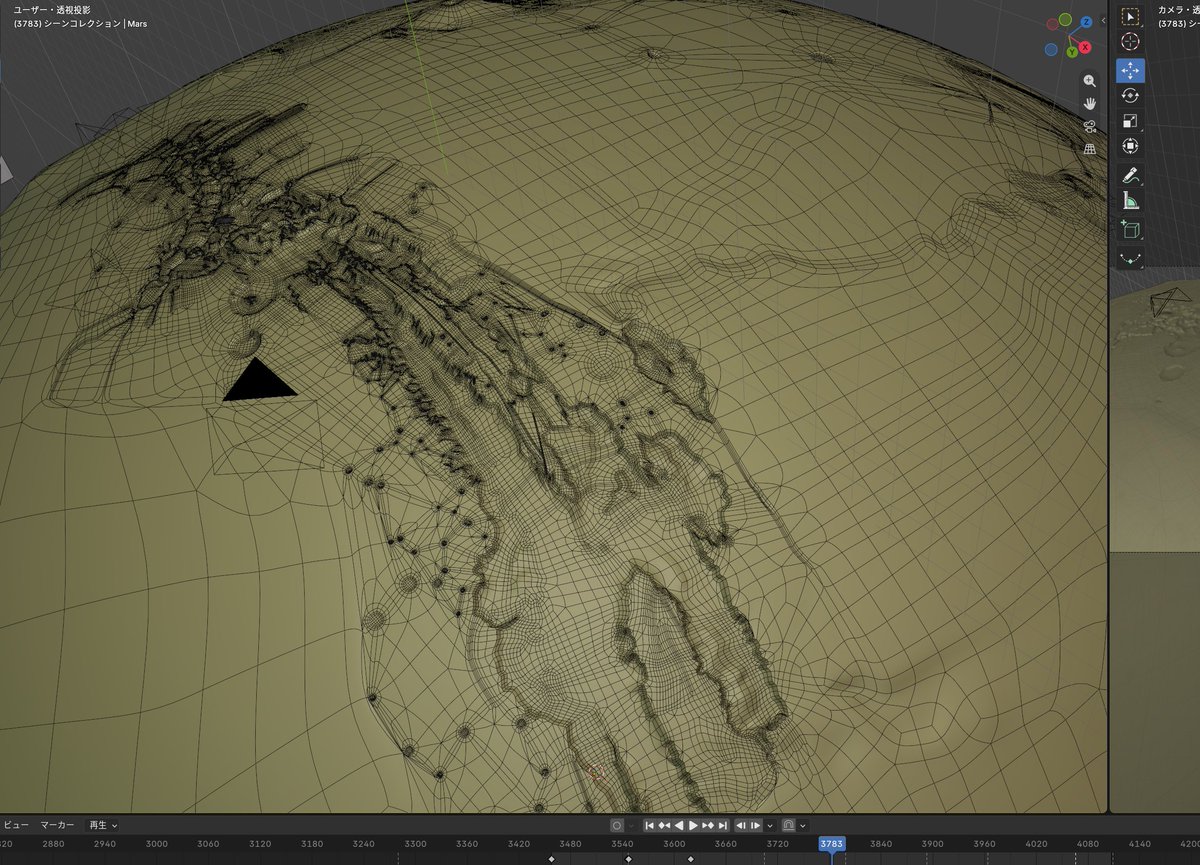
Task: Open the 再生 playback dropdown
Action: 103,825
